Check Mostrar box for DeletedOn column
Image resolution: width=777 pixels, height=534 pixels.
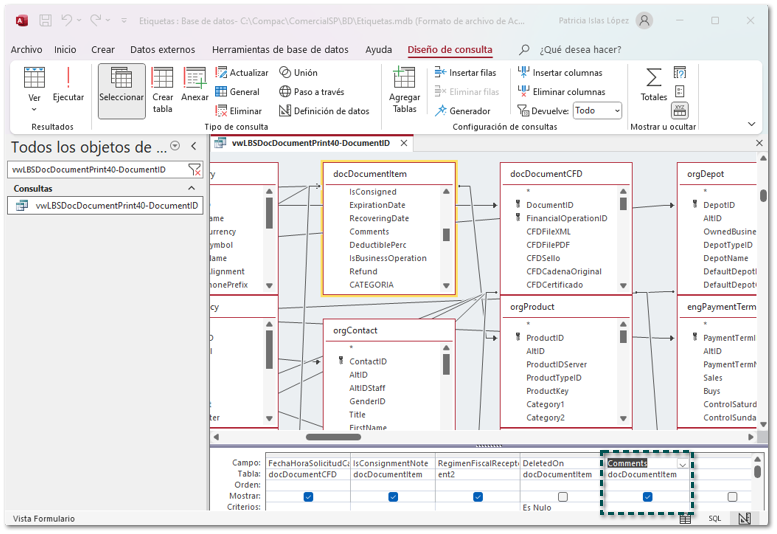click(563, 497)
